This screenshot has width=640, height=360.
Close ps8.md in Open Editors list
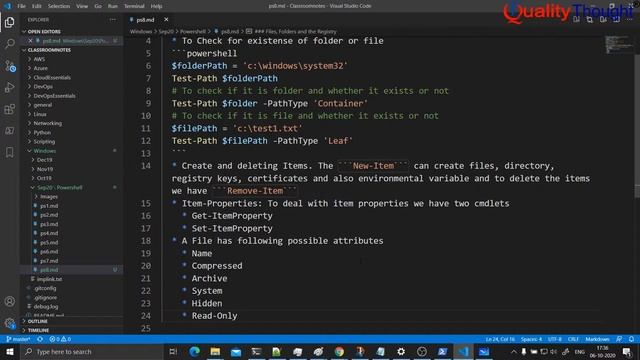click(x=30, y=41)
